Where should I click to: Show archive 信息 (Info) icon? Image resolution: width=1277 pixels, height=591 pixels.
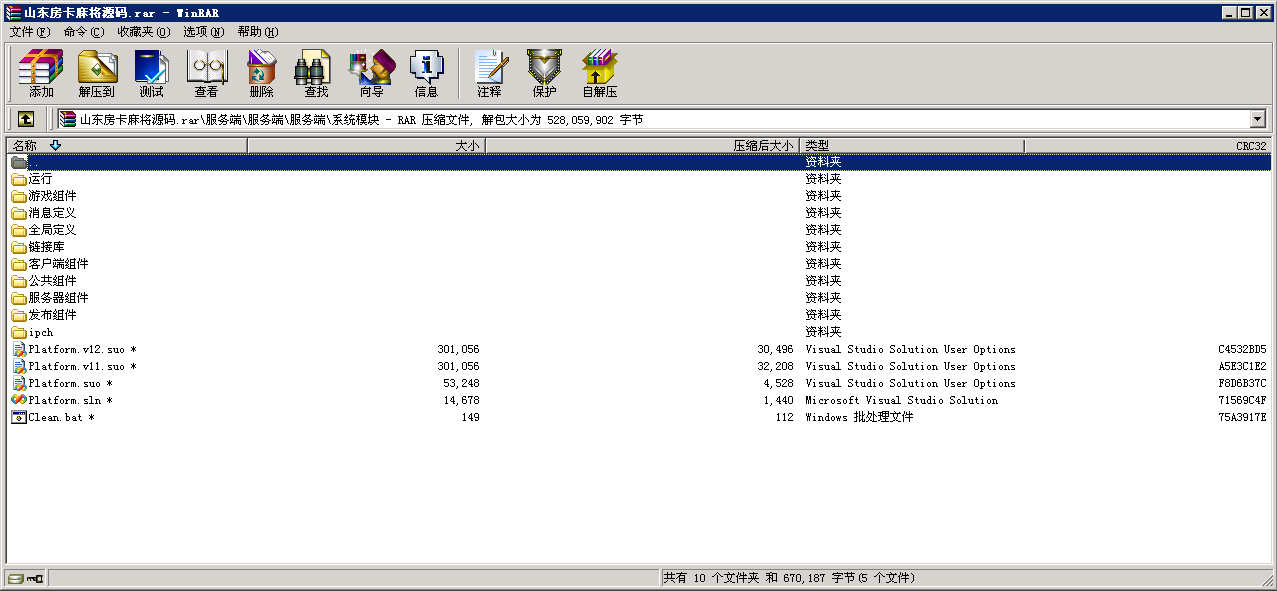point(426,73)
